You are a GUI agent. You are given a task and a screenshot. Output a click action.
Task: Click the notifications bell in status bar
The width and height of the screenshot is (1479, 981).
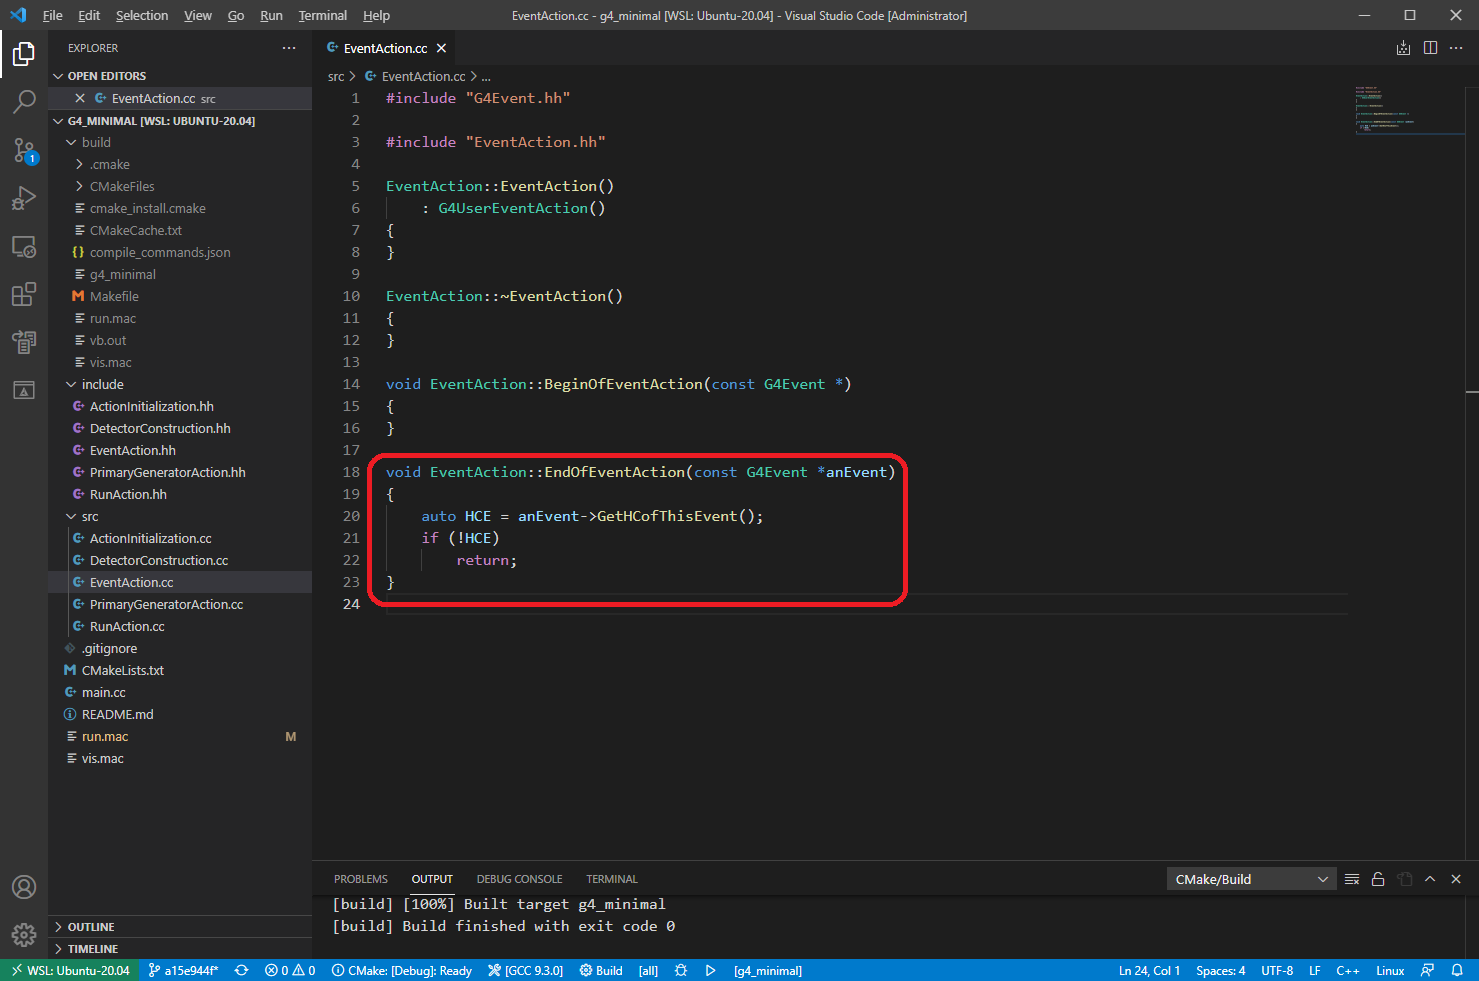[1457, 970]
